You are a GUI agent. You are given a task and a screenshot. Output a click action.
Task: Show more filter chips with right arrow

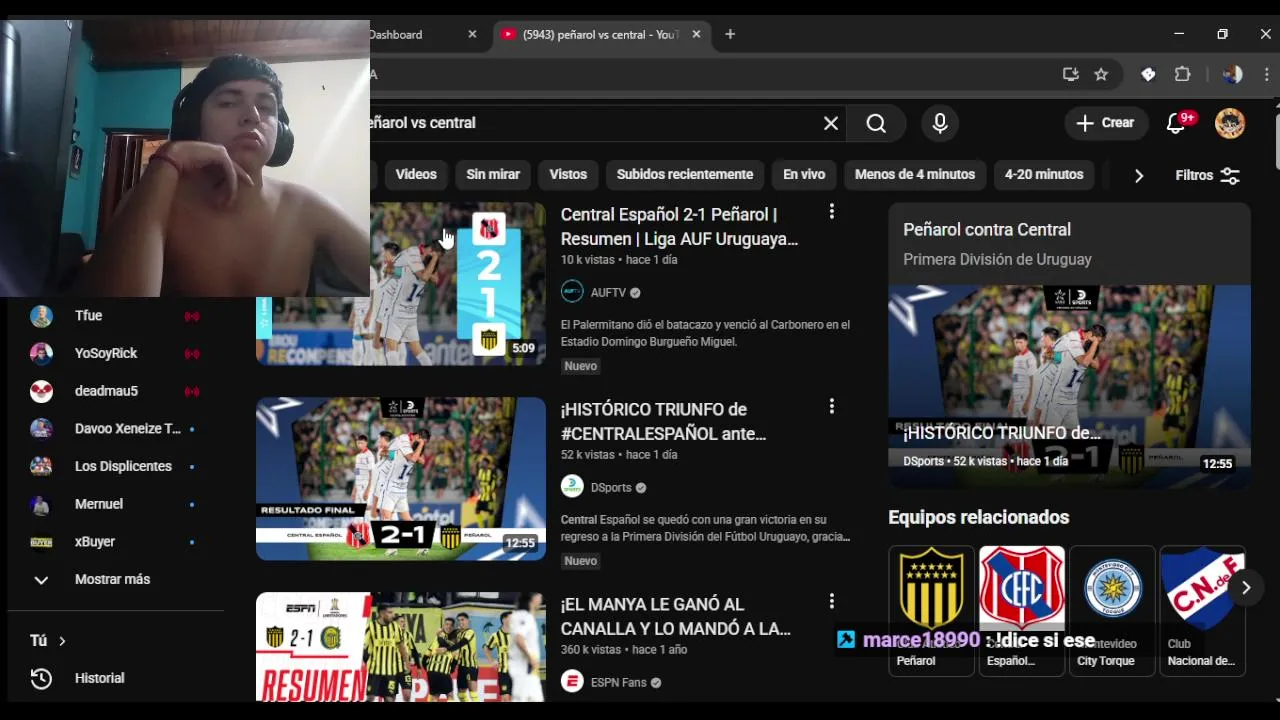coord(1138,175)
